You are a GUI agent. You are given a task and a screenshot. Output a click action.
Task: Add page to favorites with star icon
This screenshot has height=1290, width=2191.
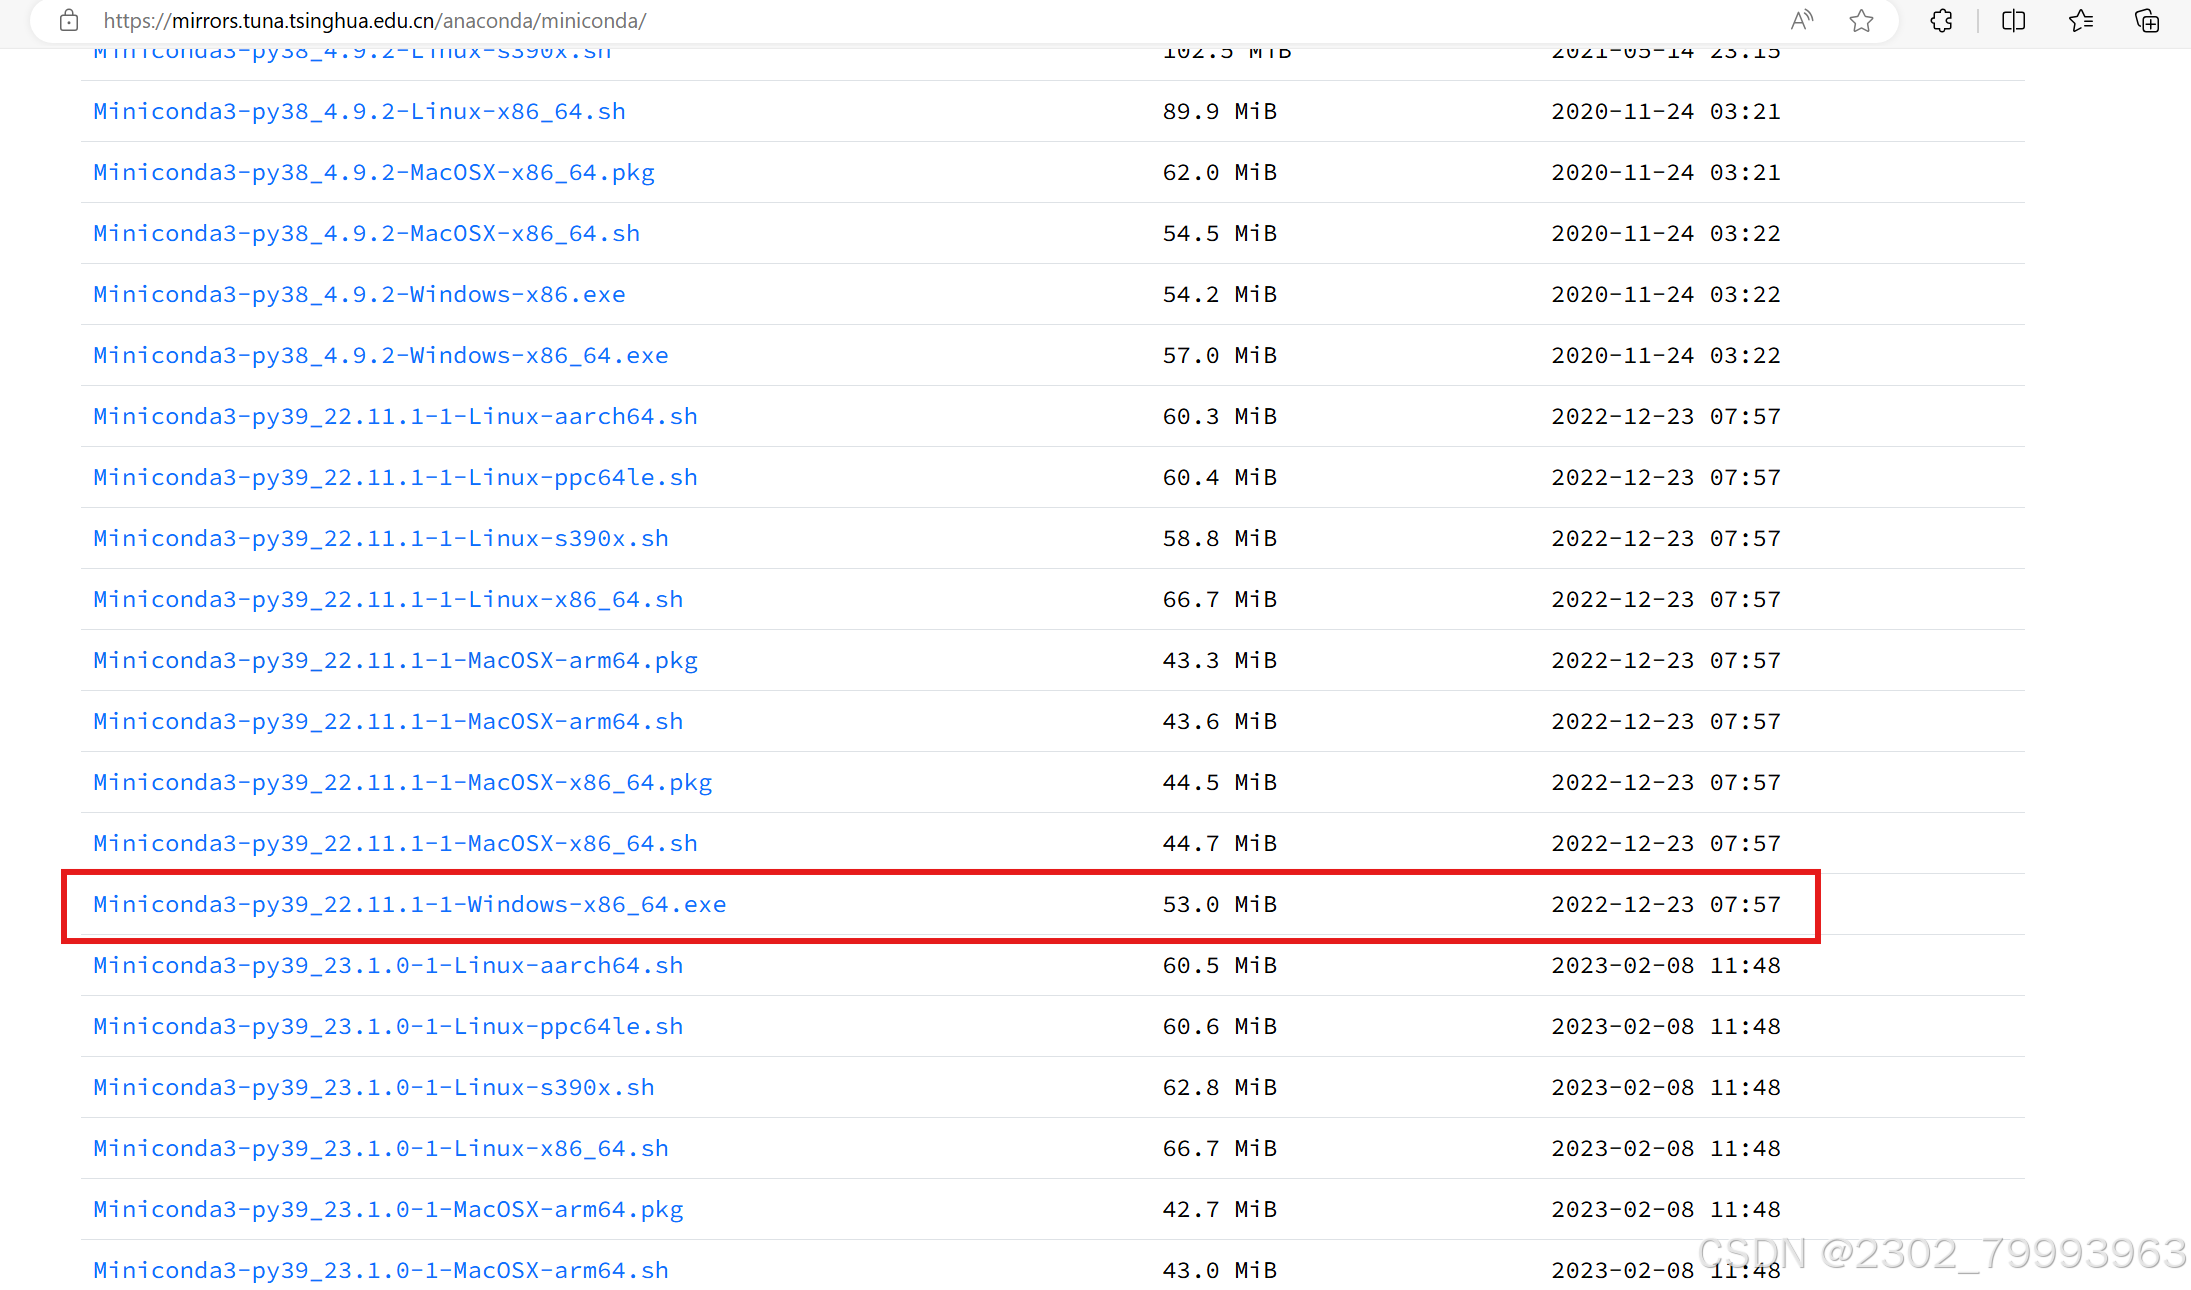tap(1861, 20)
